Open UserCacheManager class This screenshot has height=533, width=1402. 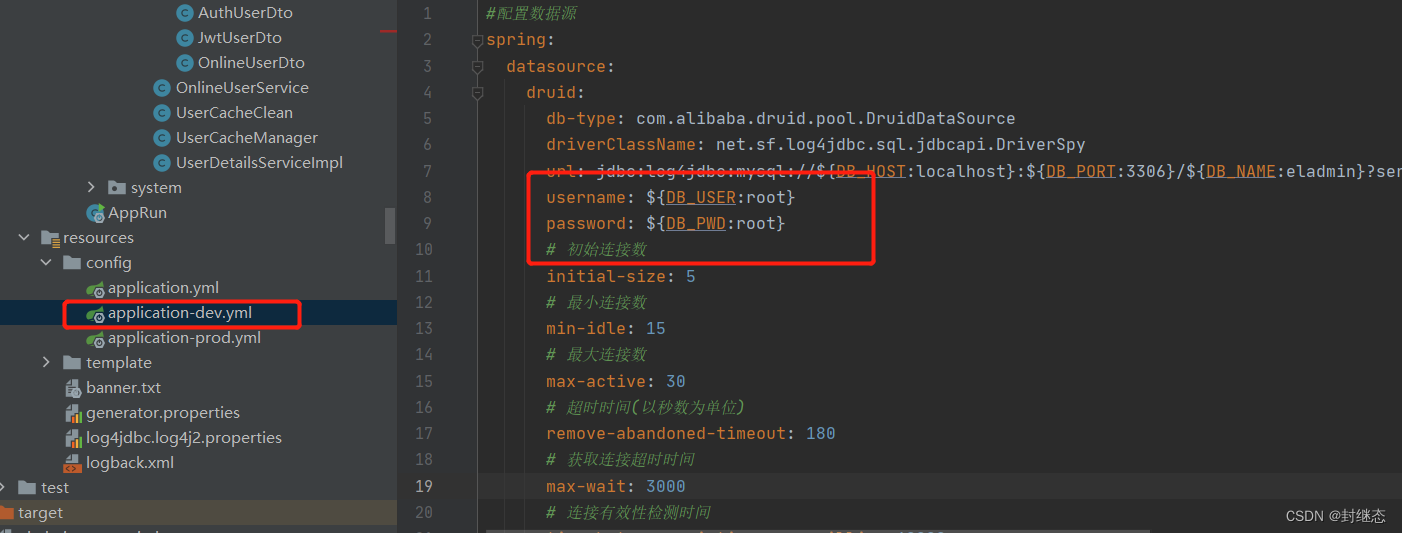click(247, 138)
